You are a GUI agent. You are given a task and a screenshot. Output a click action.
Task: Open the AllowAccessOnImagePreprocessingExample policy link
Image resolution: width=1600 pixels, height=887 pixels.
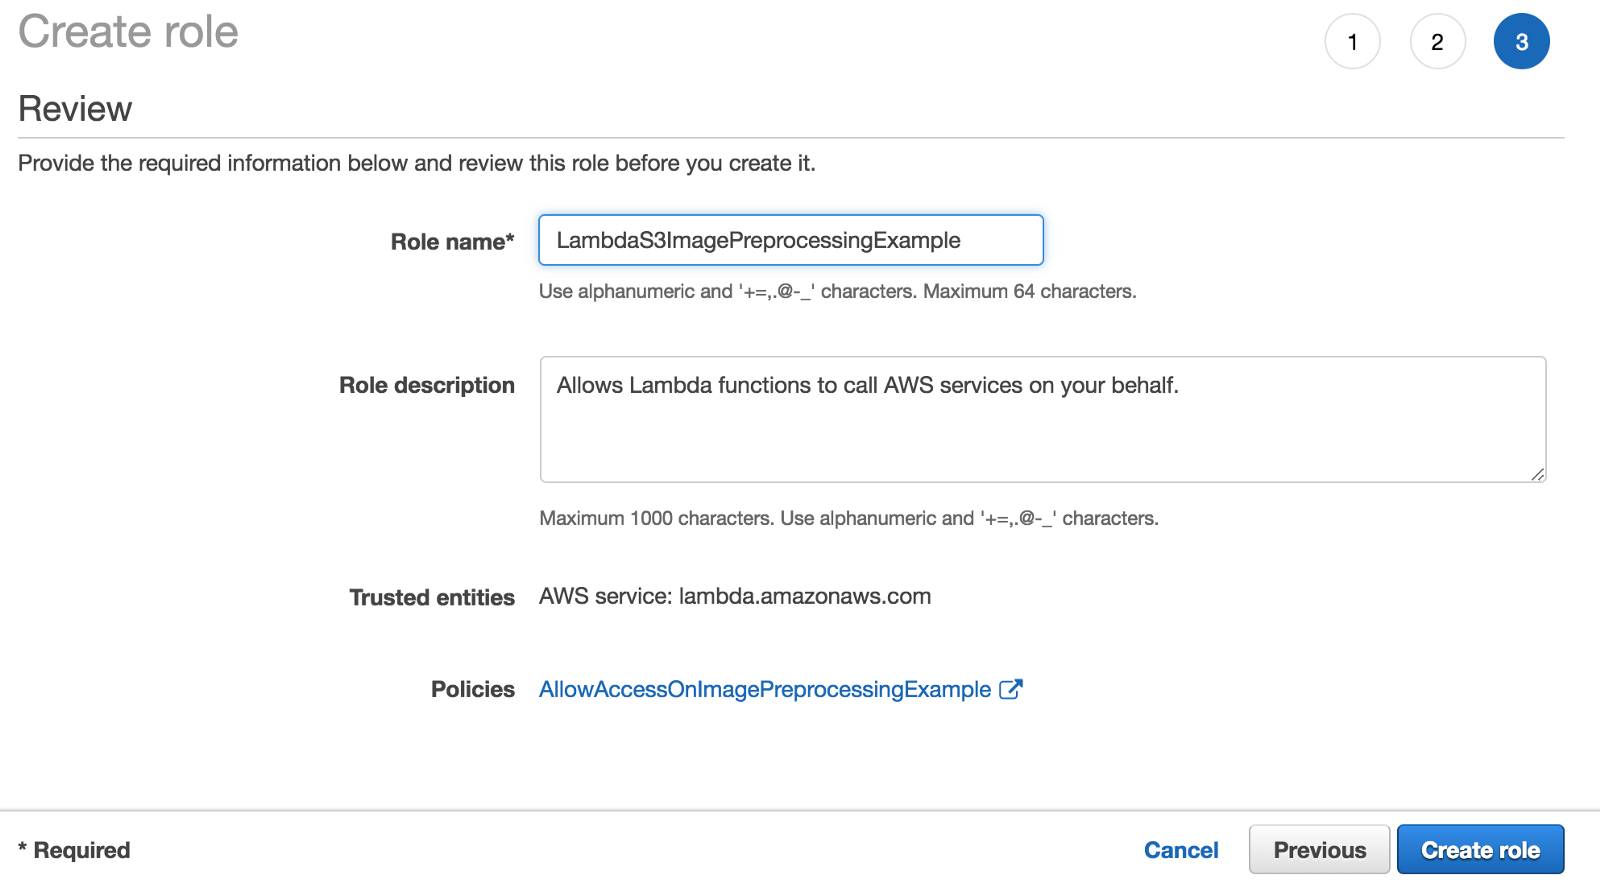pos(765,689)
